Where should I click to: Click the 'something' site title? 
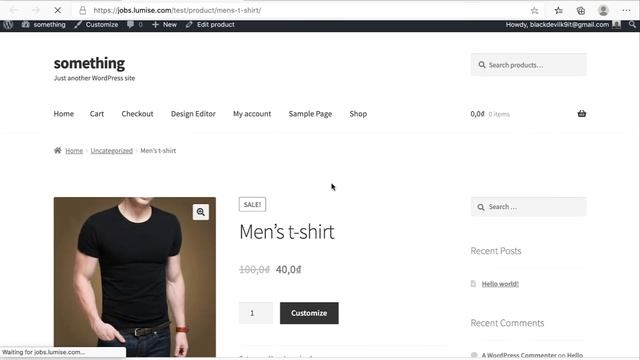click(x=89, y=63)
